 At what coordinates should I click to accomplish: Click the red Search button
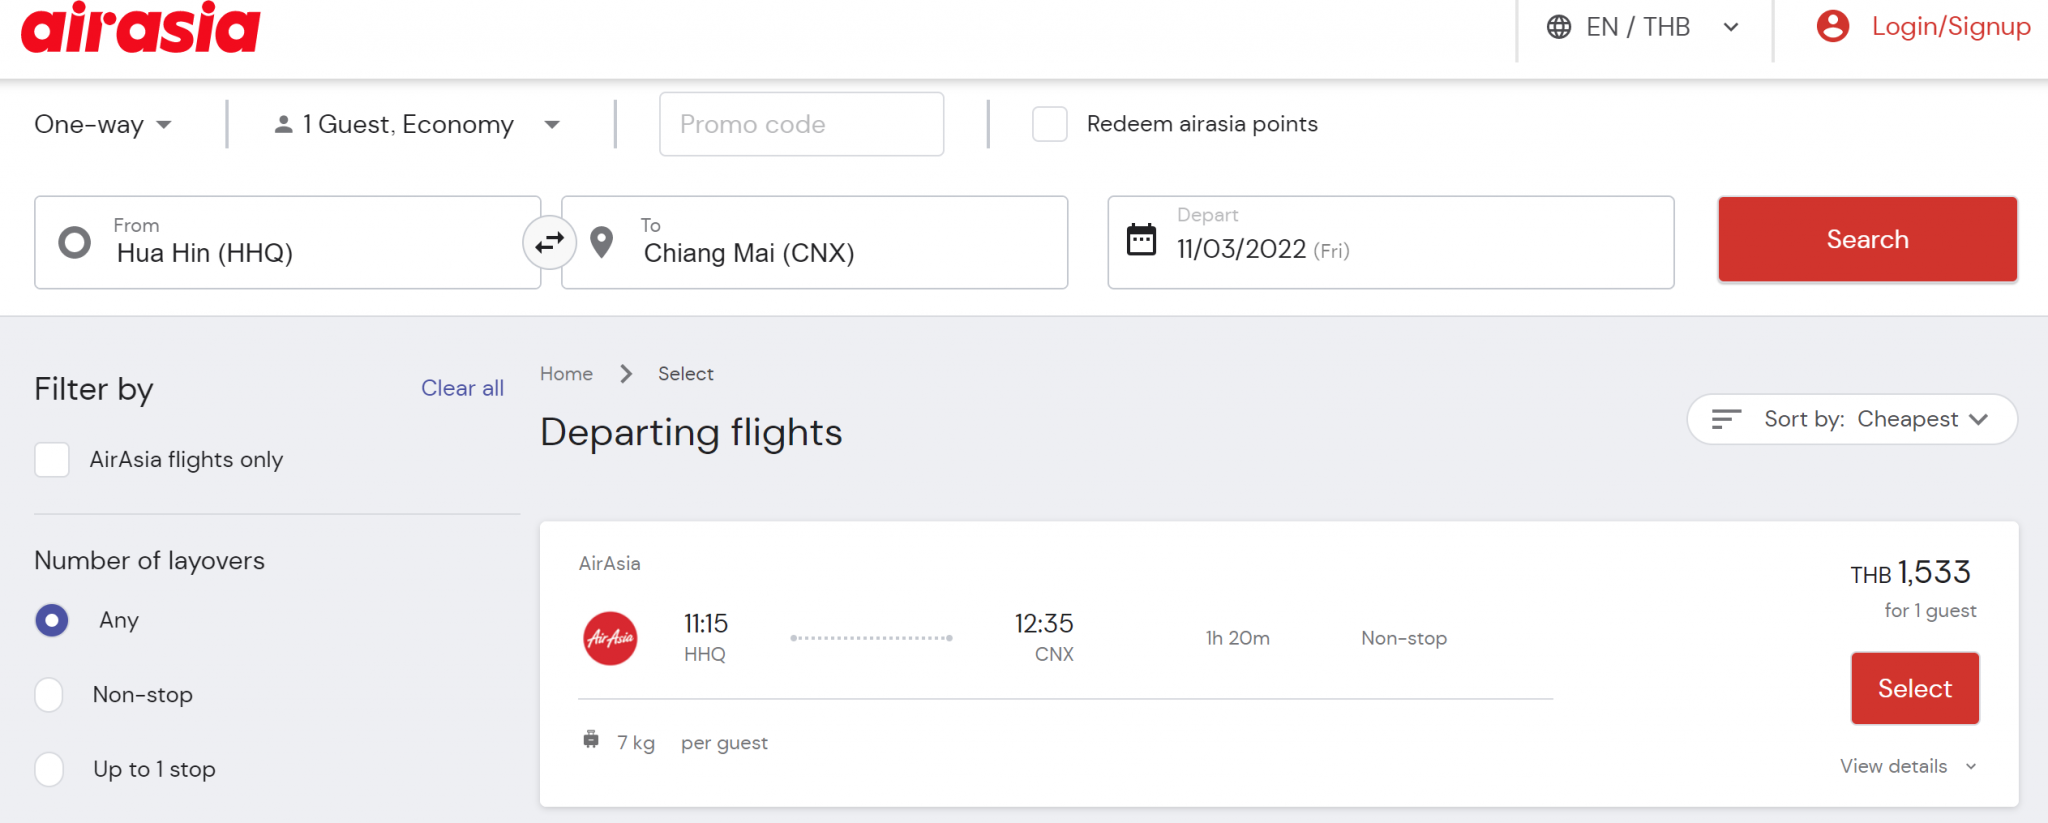pyautogui.click(x=1867, y=239)
